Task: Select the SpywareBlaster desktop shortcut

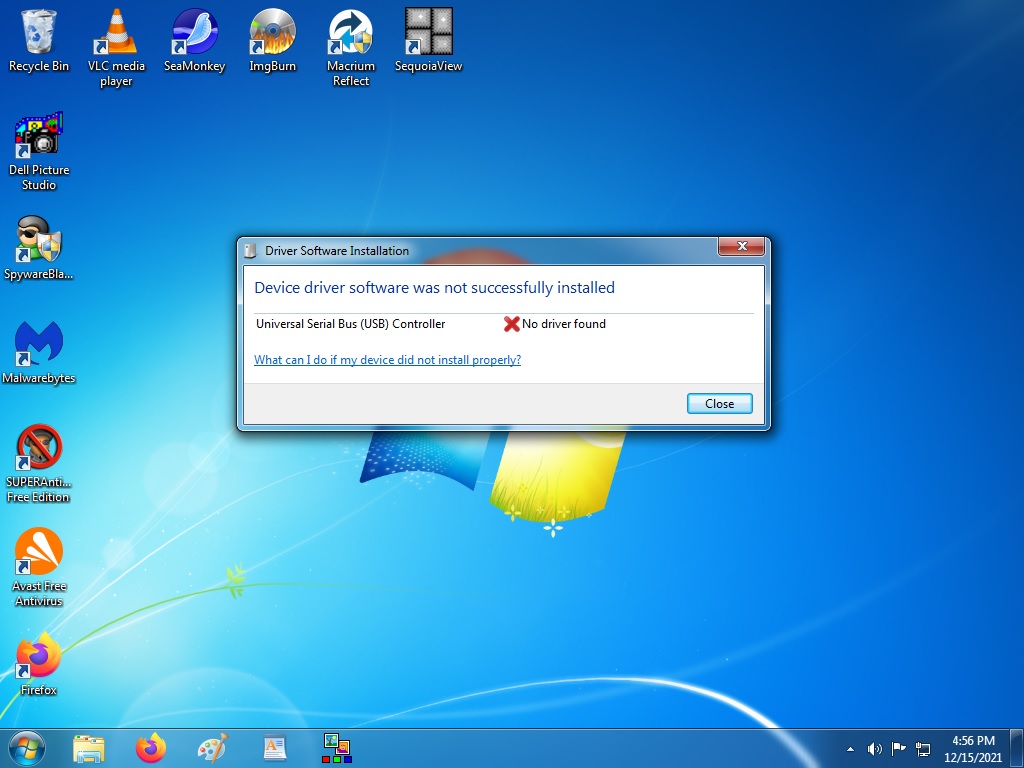Action: (x=39, y=248)
